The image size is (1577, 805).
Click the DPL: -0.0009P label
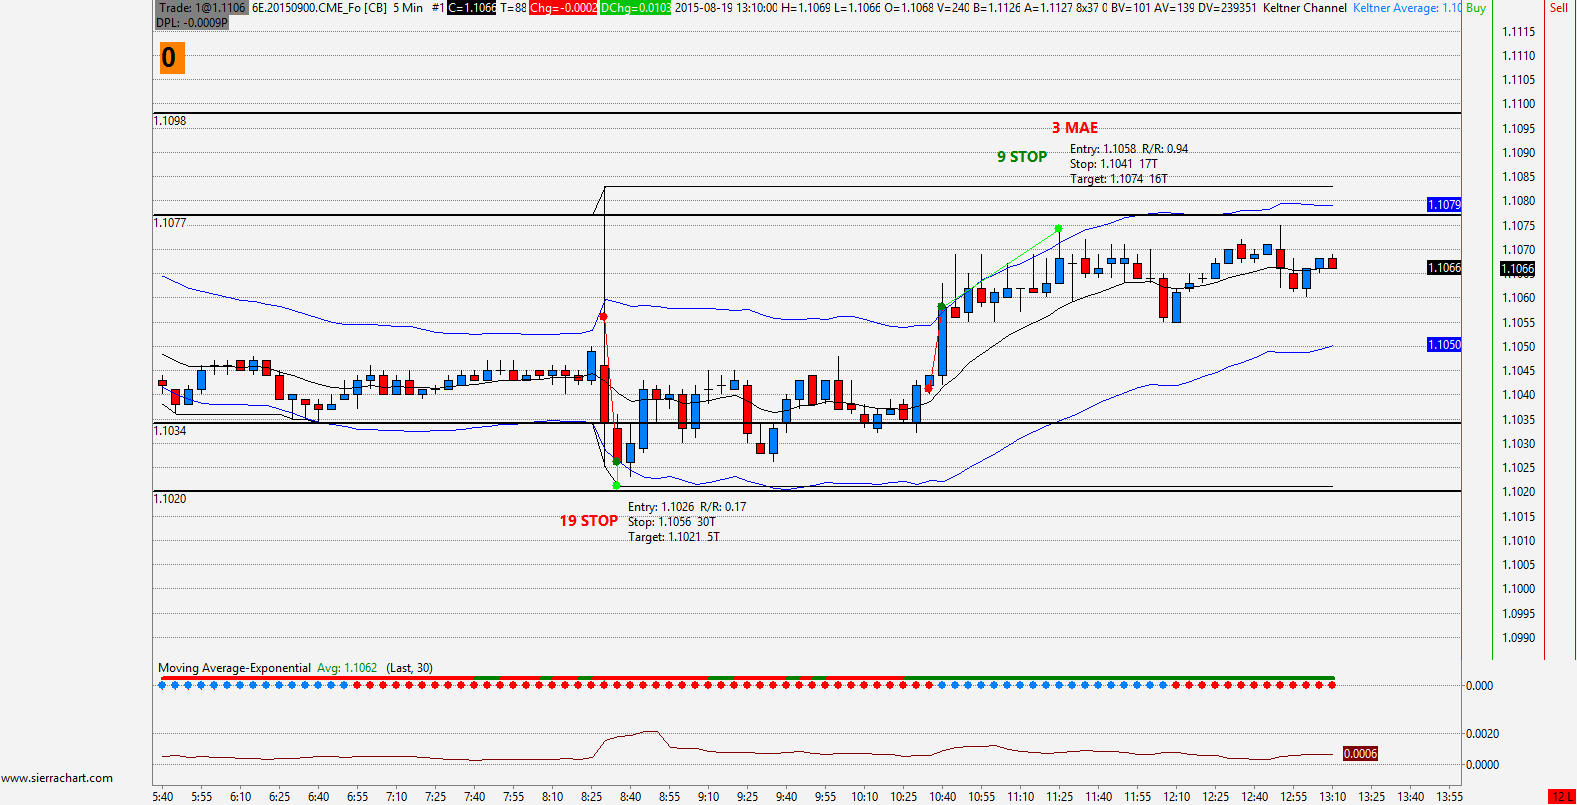[x=192, y=22]
